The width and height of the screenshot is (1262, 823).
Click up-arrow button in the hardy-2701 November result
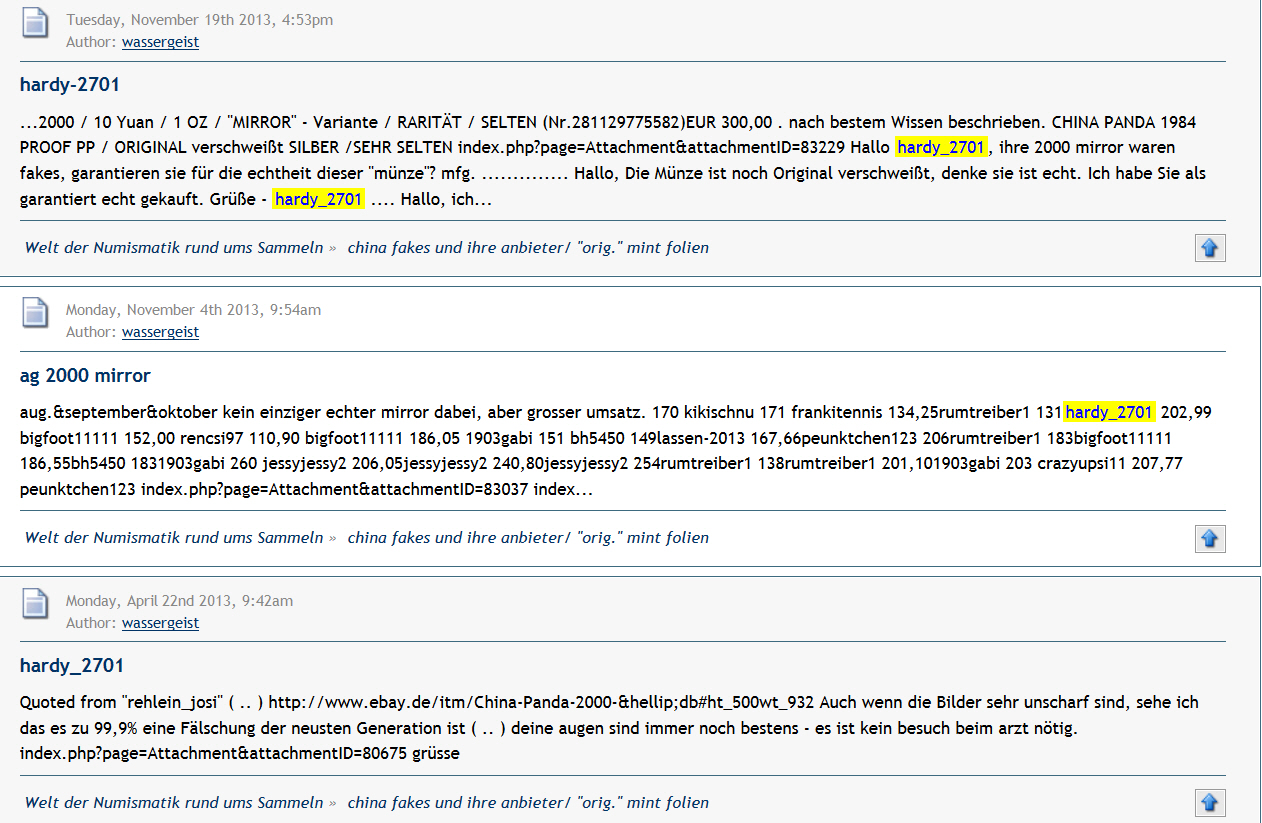[x=1209, y=248]
